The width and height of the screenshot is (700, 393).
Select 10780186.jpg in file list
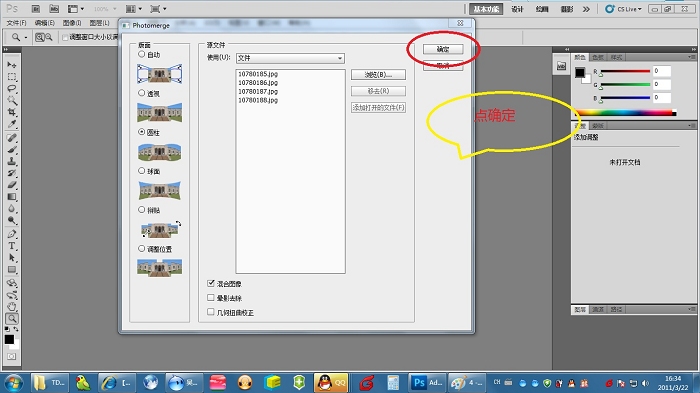pyautogui.click(x=258, y=83)
